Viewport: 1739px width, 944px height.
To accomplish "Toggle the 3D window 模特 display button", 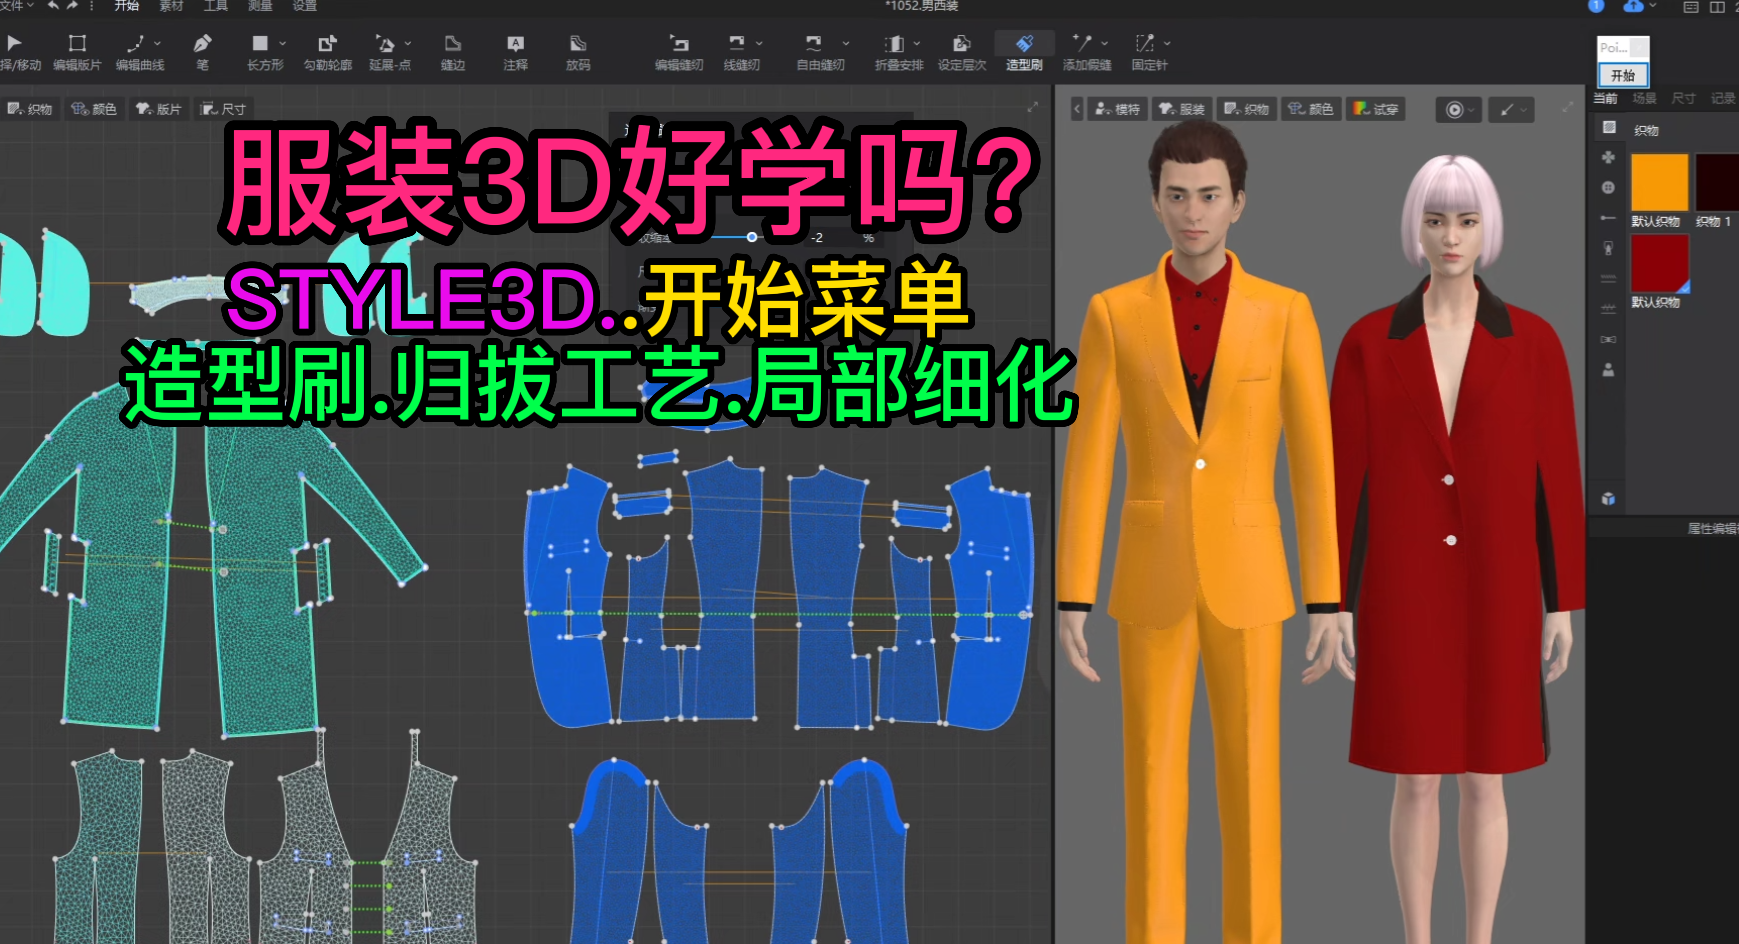I will [1117, 109].
